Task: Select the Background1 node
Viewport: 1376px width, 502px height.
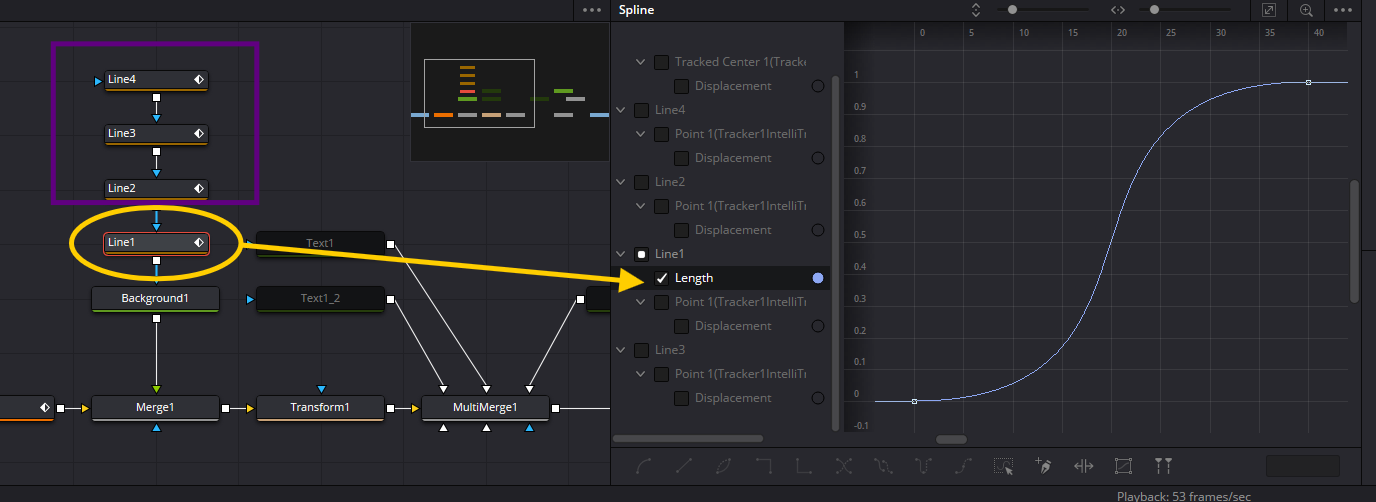Action: click(x=155, y=298)
